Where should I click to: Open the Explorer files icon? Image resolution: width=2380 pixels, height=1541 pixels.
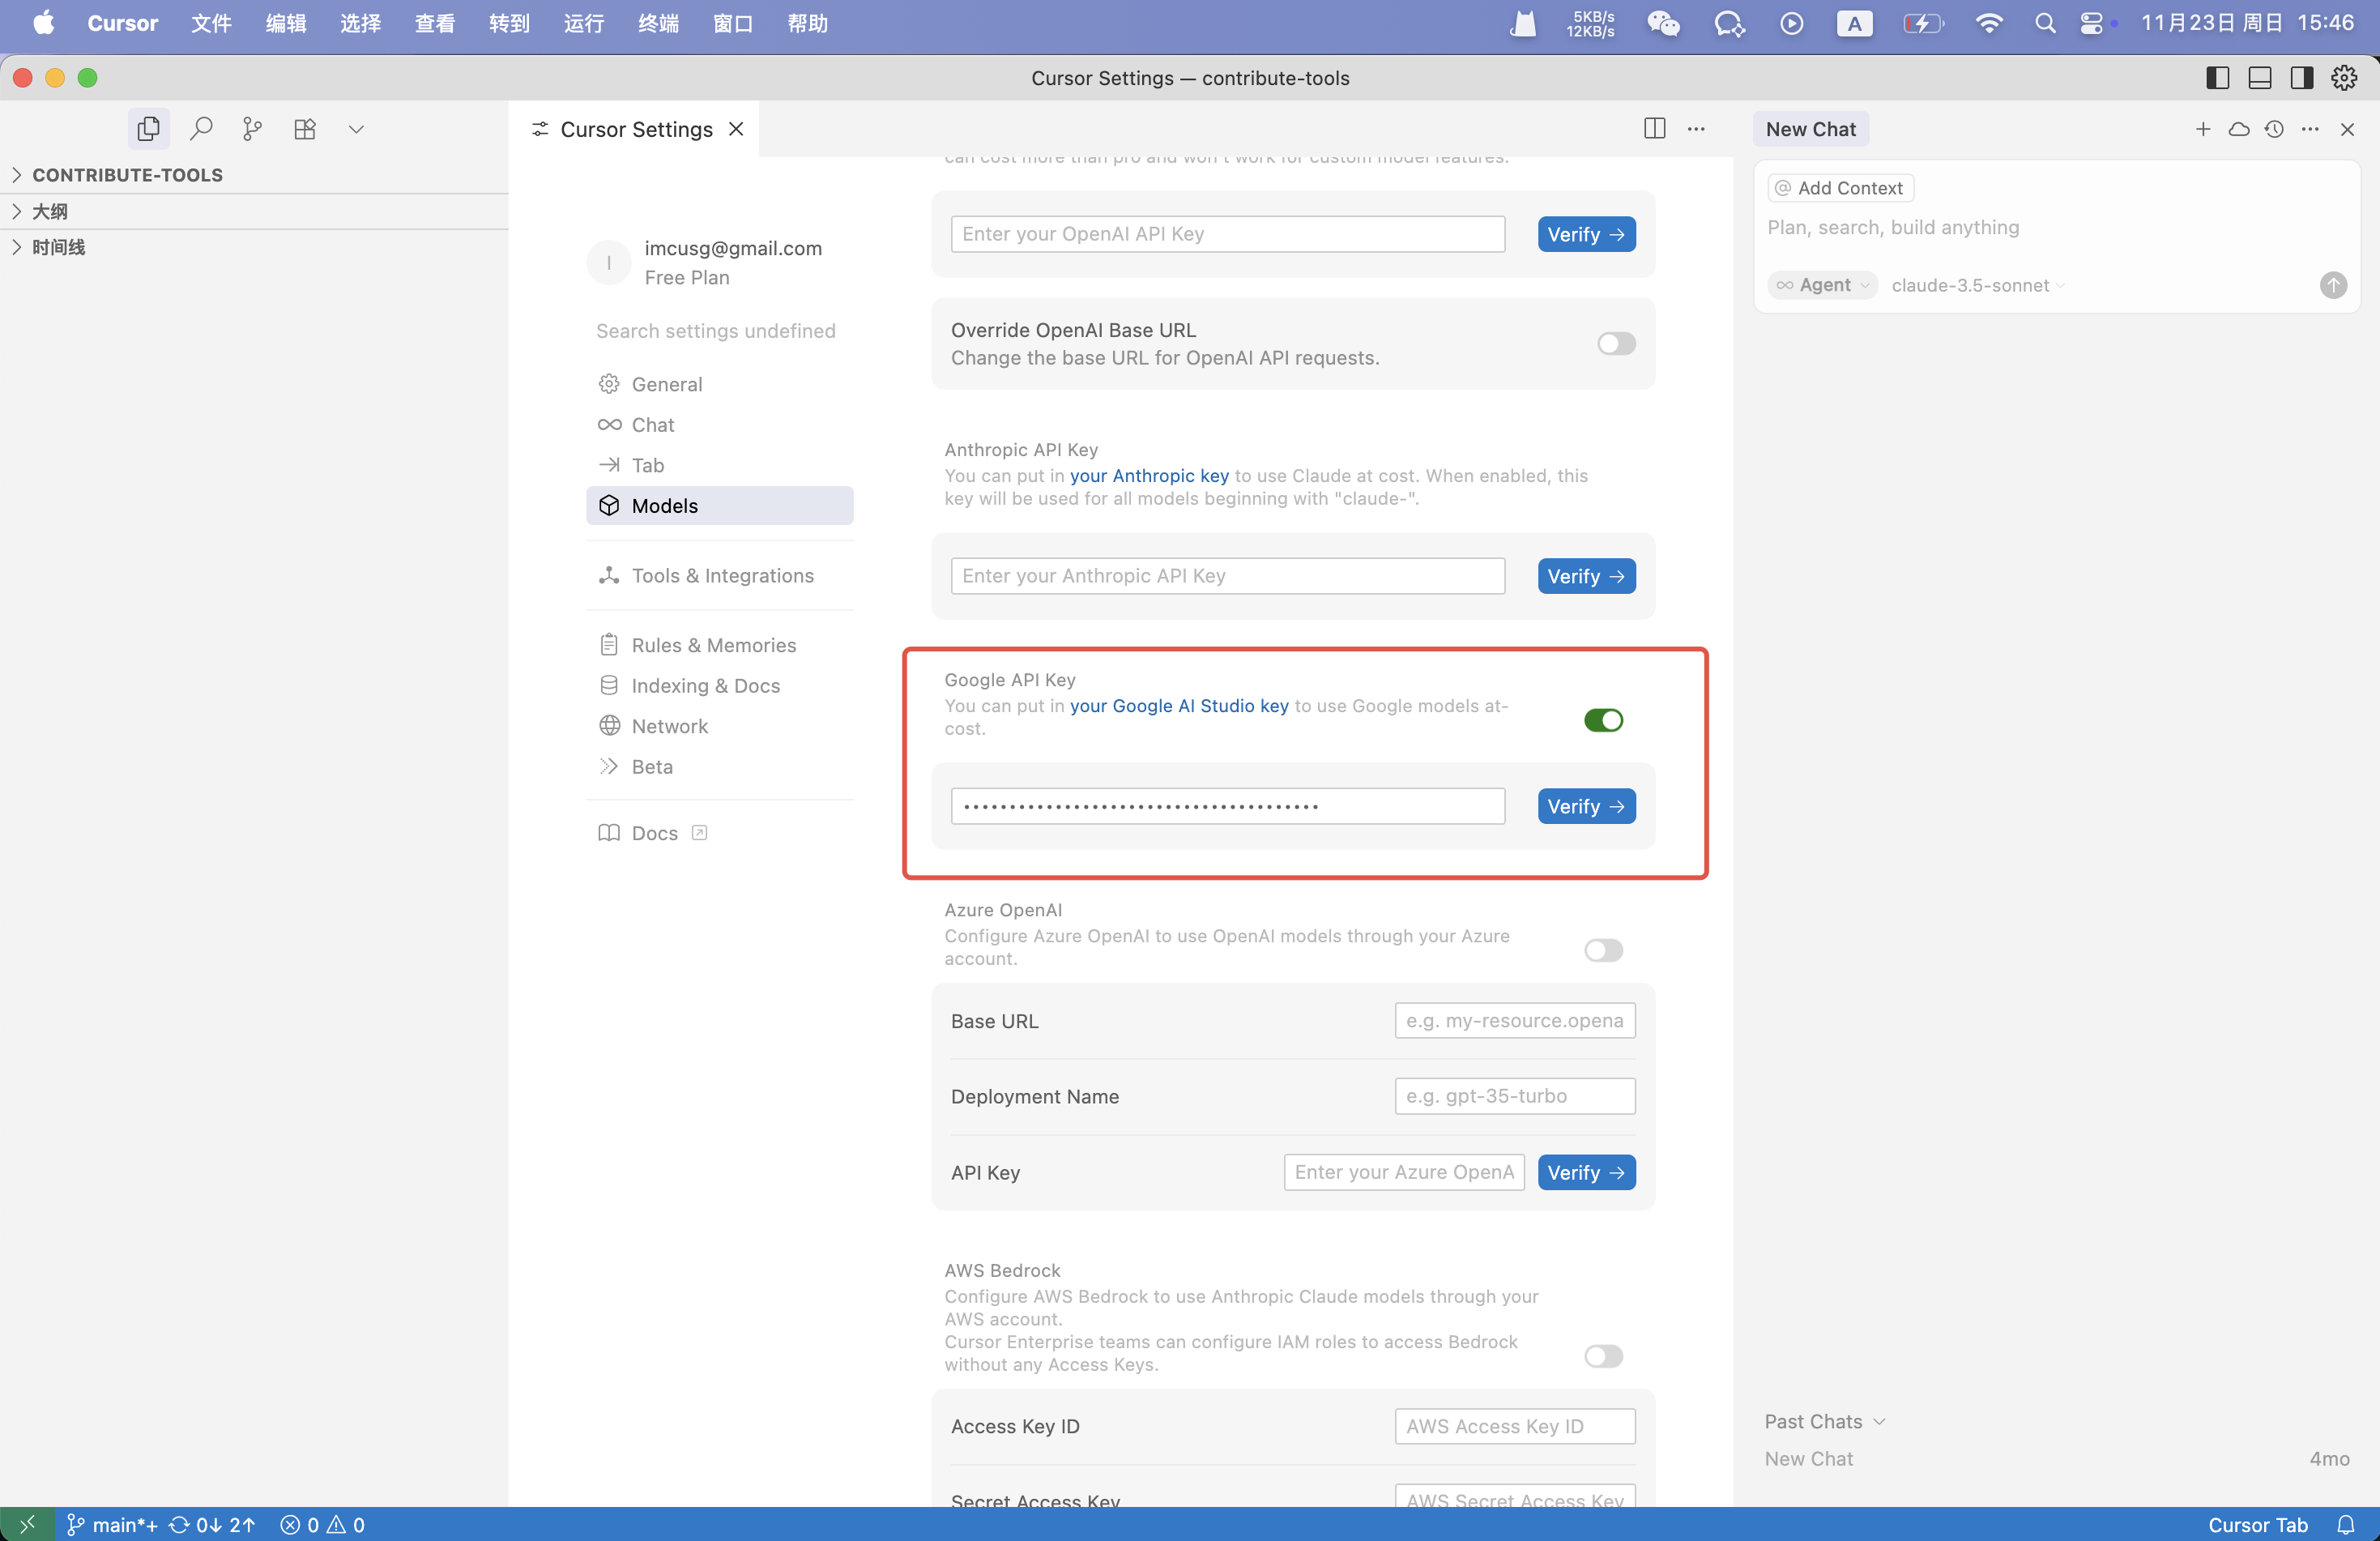148,129
